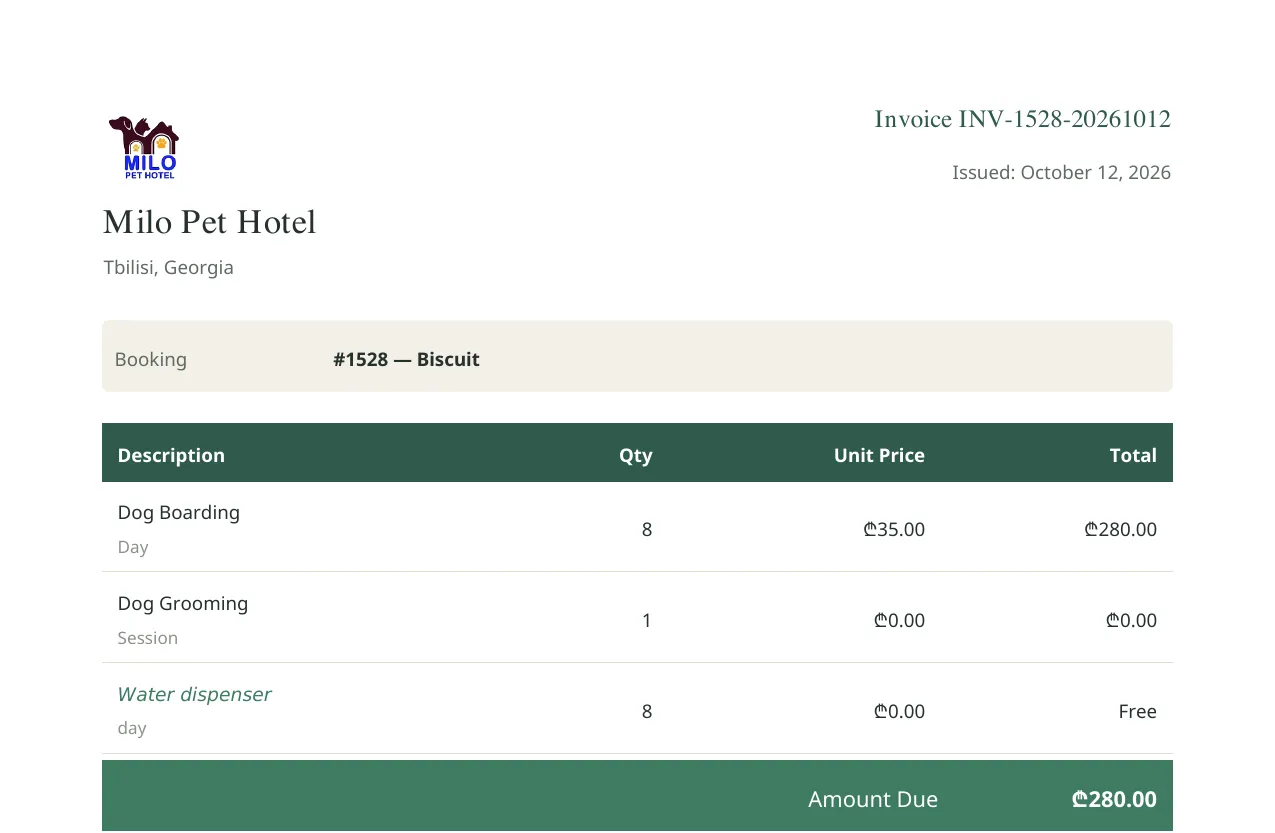Click the 'Total' column header

coord(1133,455)
